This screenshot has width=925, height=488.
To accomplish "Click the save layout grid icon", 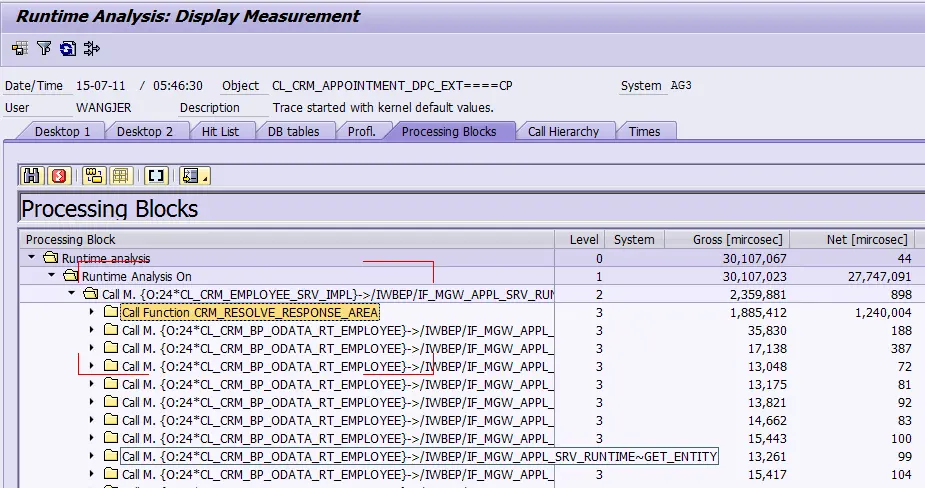I will (x=19, y=48).
